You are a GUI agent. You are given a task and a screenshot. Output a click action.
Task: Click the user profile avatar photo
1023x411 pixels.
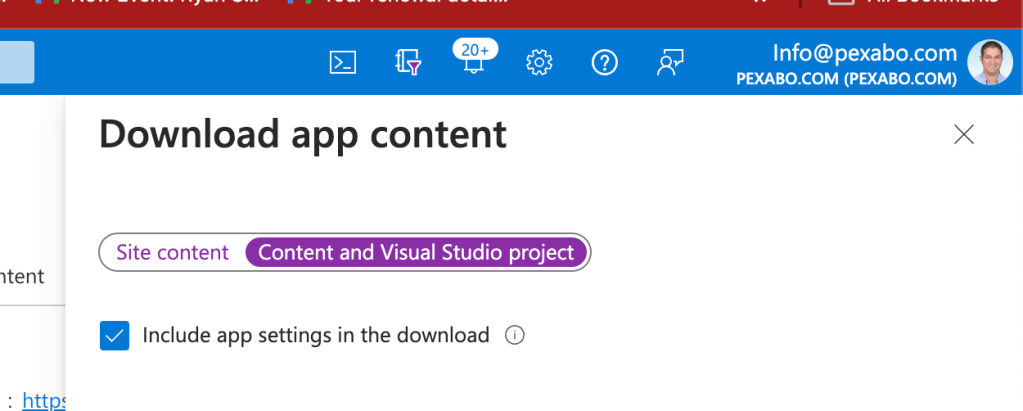990,63
